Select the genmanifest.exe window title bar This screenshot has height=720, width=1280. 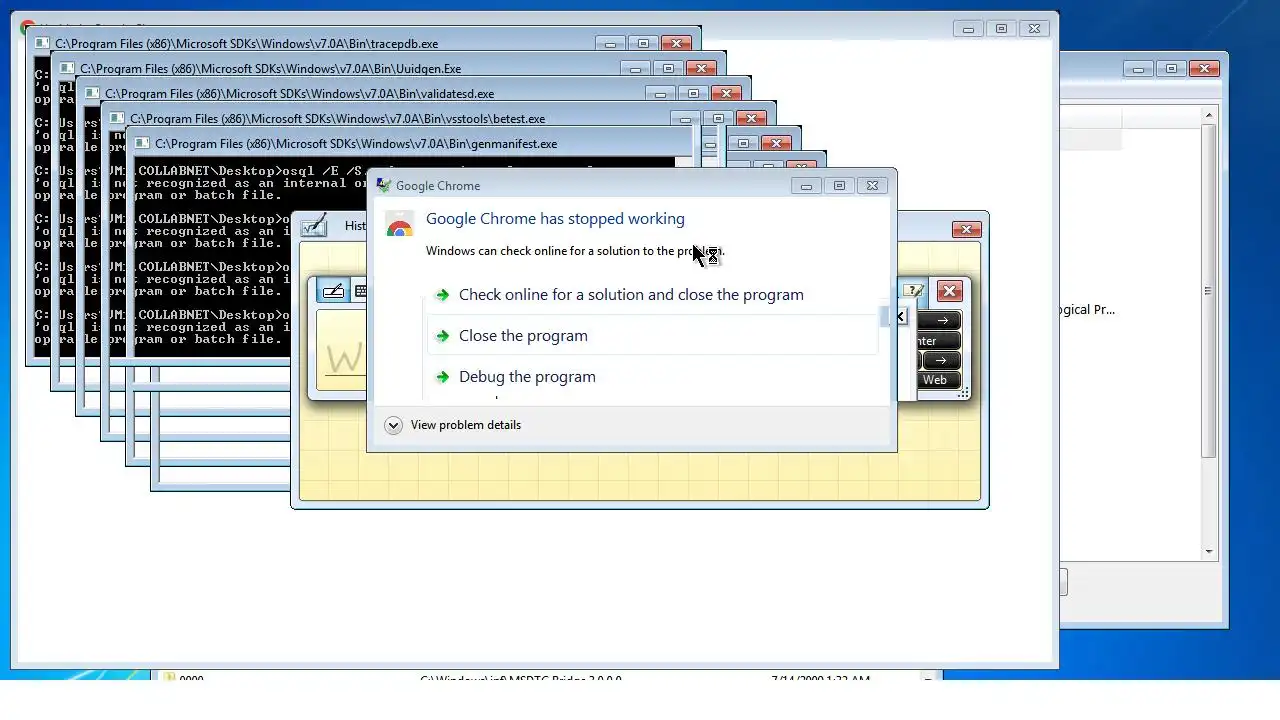click(x=415, y=144)
